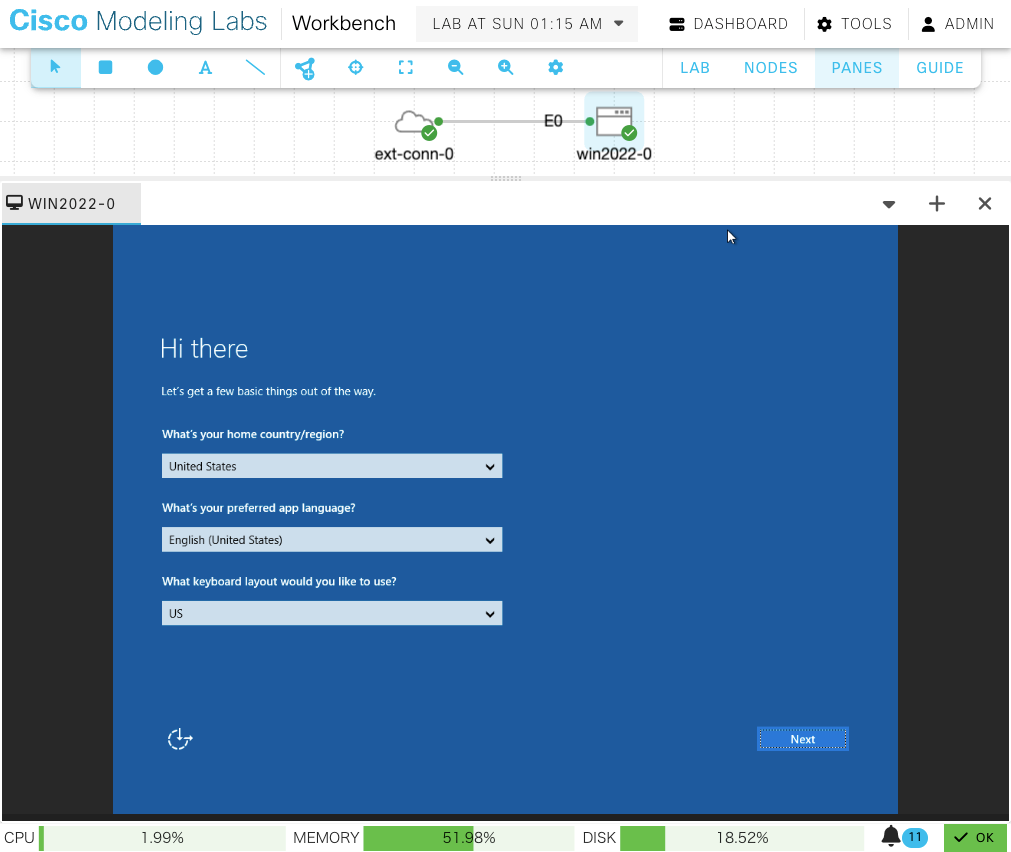Switch to the NODES tab
Image resolution: width=1011 pixels, height=852 pixels.
tap(771, 68)
